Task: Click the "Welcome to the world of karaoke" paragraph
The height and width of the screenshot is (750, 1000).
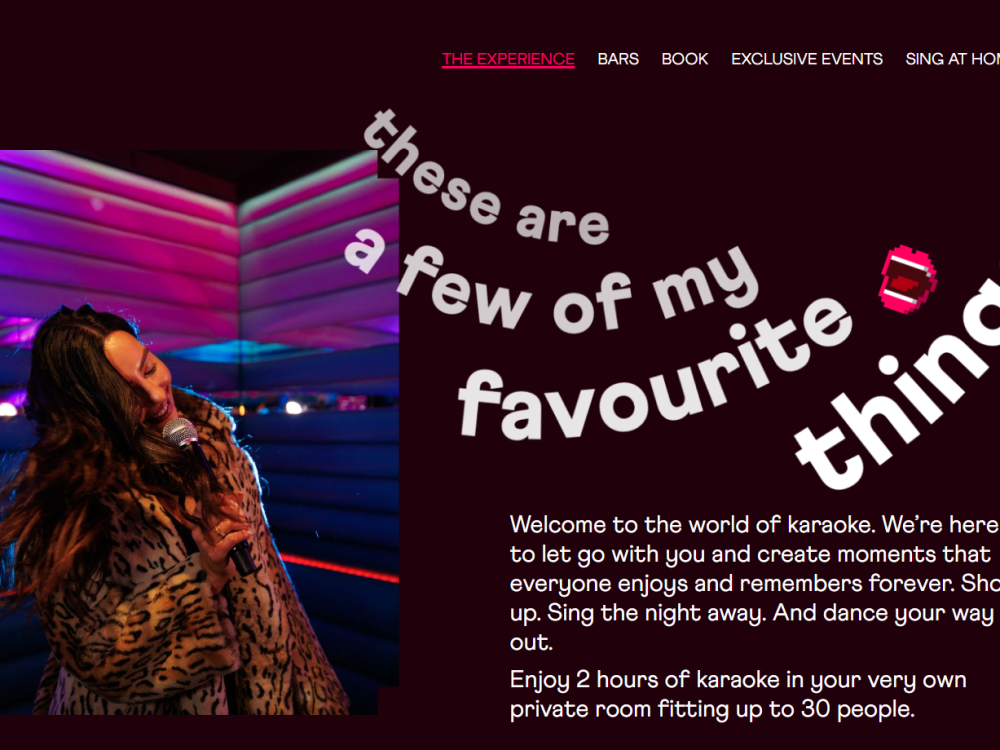Action: click(754, 583)
